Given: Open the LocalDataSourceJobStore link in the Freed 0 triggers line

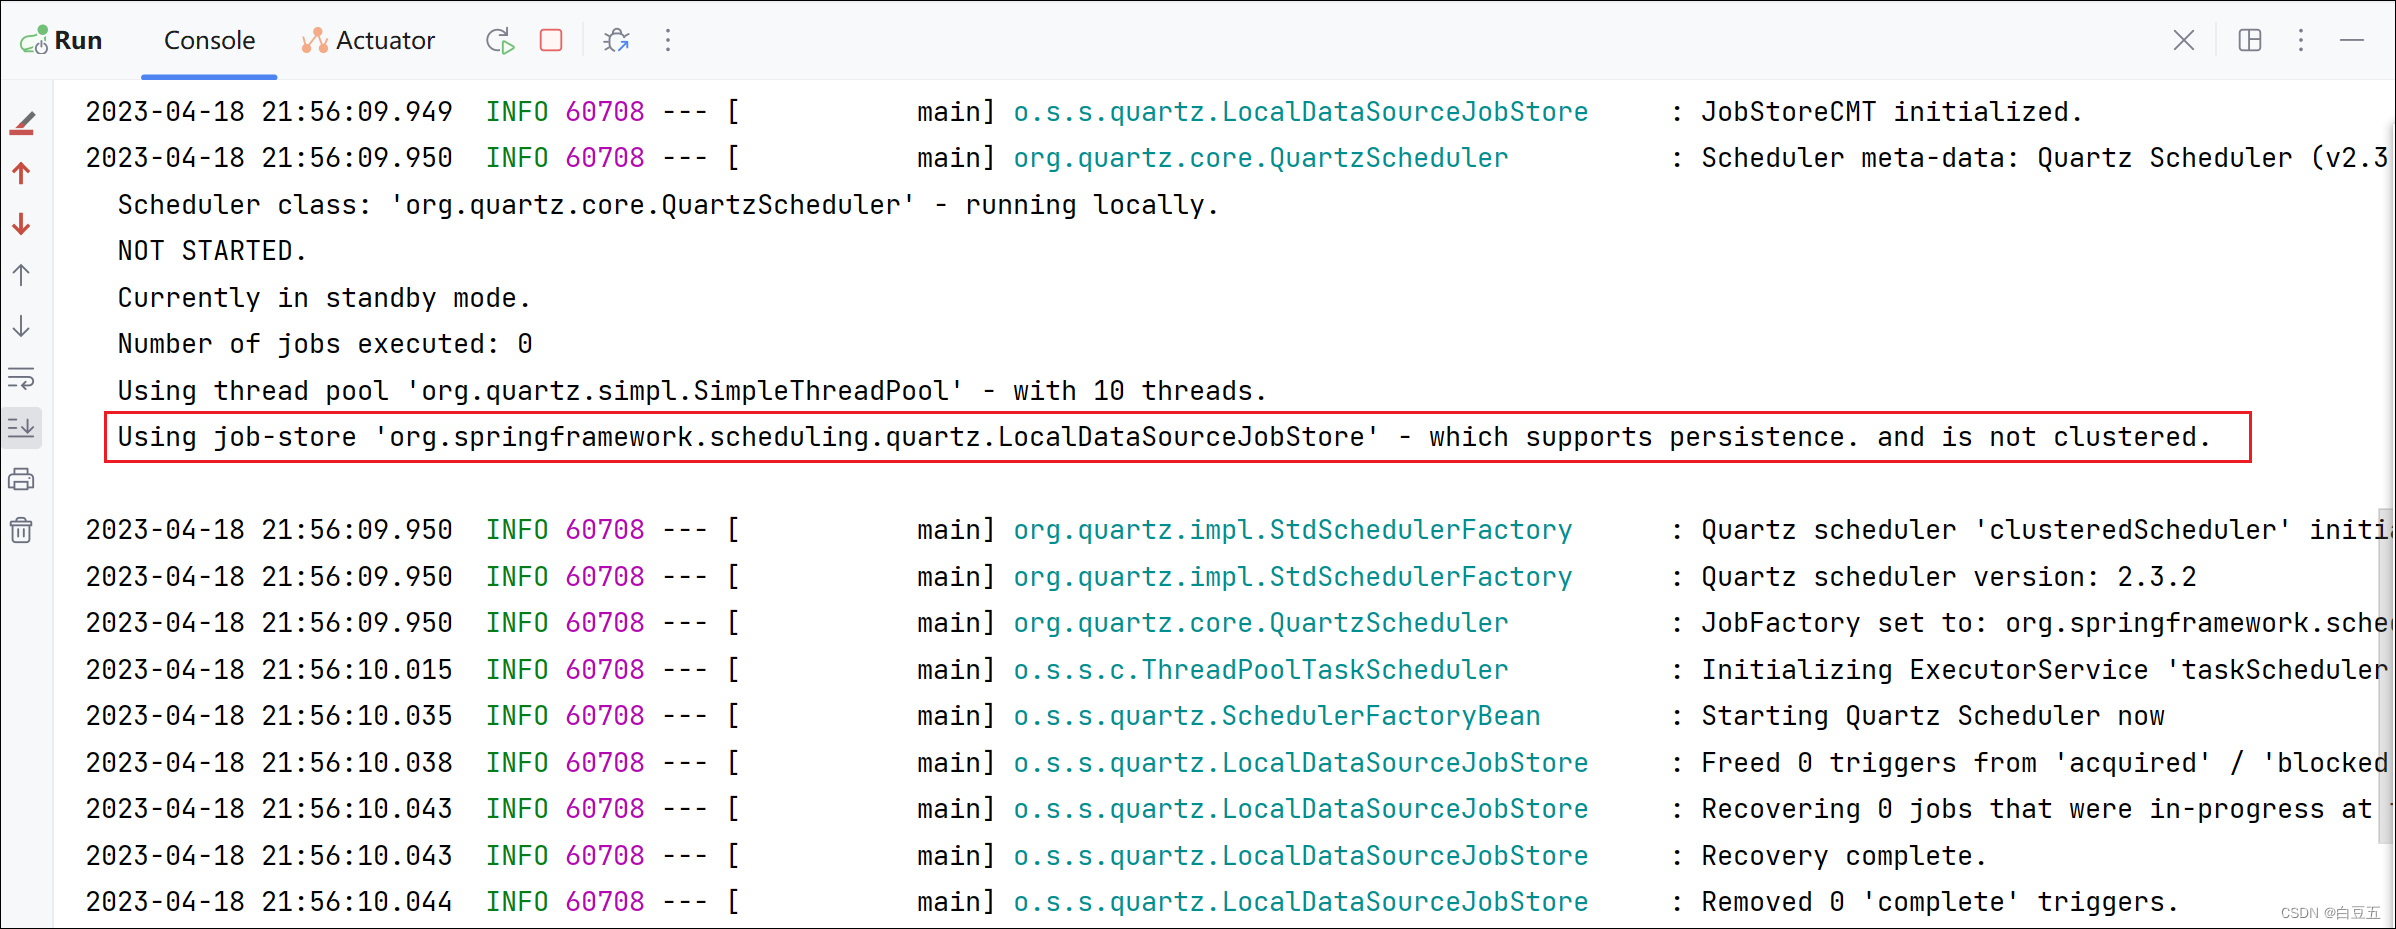Looking at the screenshot, I should 1300,763.
